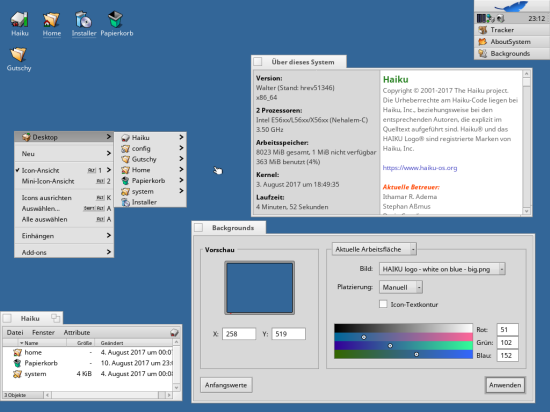
Task: Click the X position input field
Action: pyautogui.click(x=239, y=334)
